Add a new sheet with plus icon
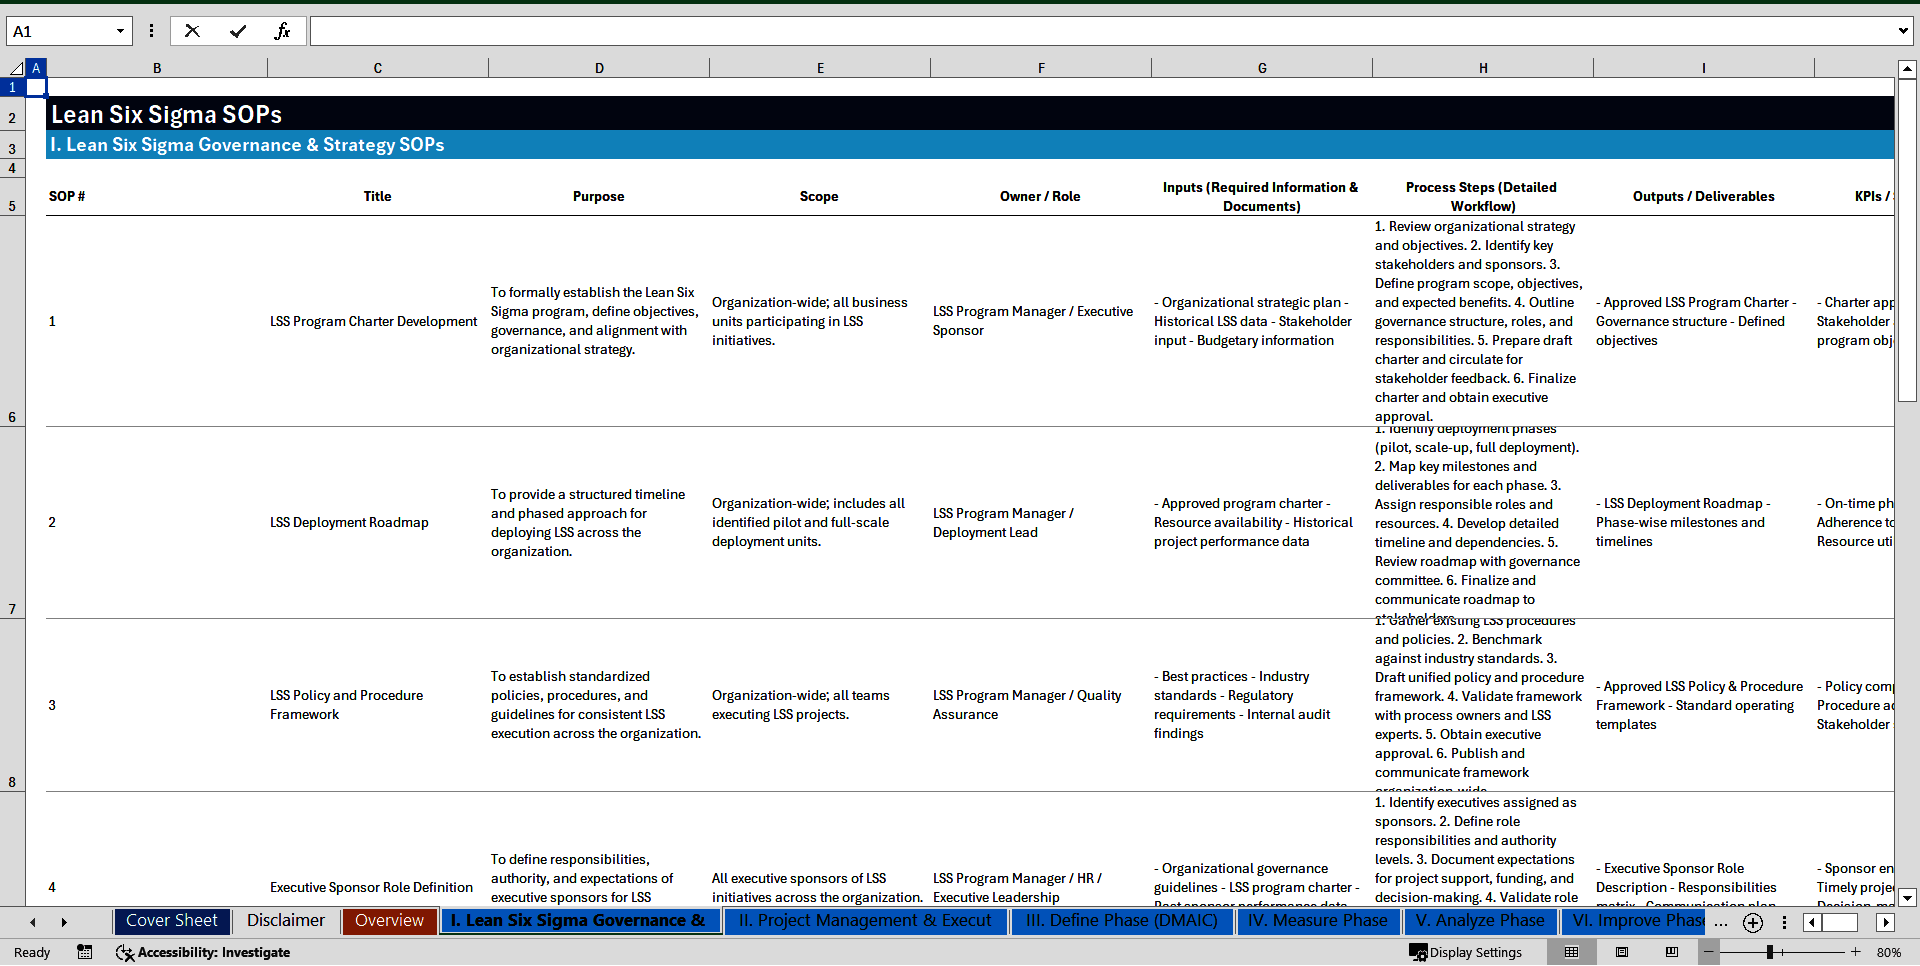1920x966 pixels. [x=1752, y=923]
